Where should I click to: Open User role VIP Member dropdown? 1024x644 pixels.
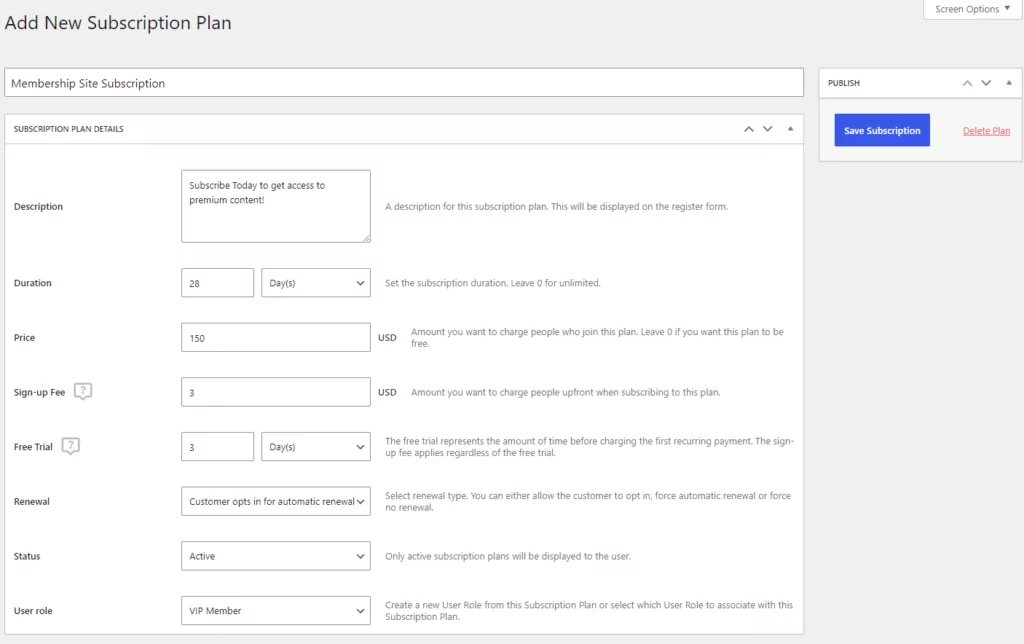click(276, 610)
